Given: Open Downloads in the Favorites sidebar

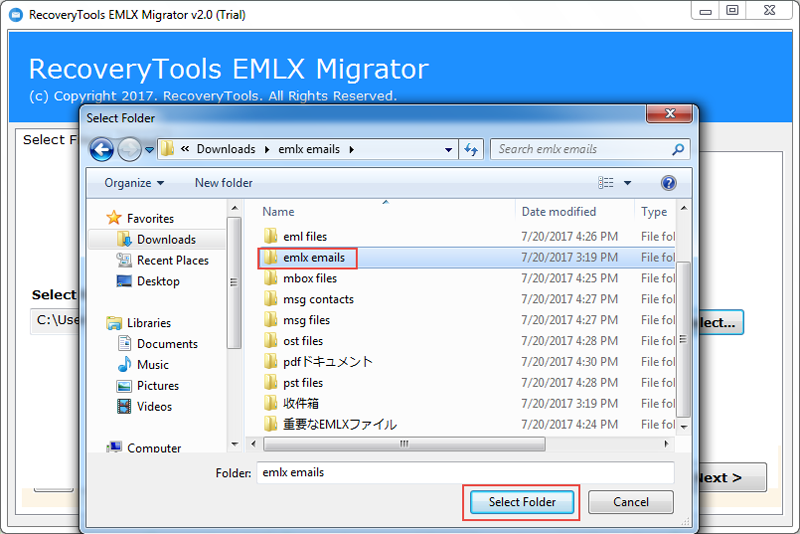Looking at the screenshot, I should tap(166, 239).
